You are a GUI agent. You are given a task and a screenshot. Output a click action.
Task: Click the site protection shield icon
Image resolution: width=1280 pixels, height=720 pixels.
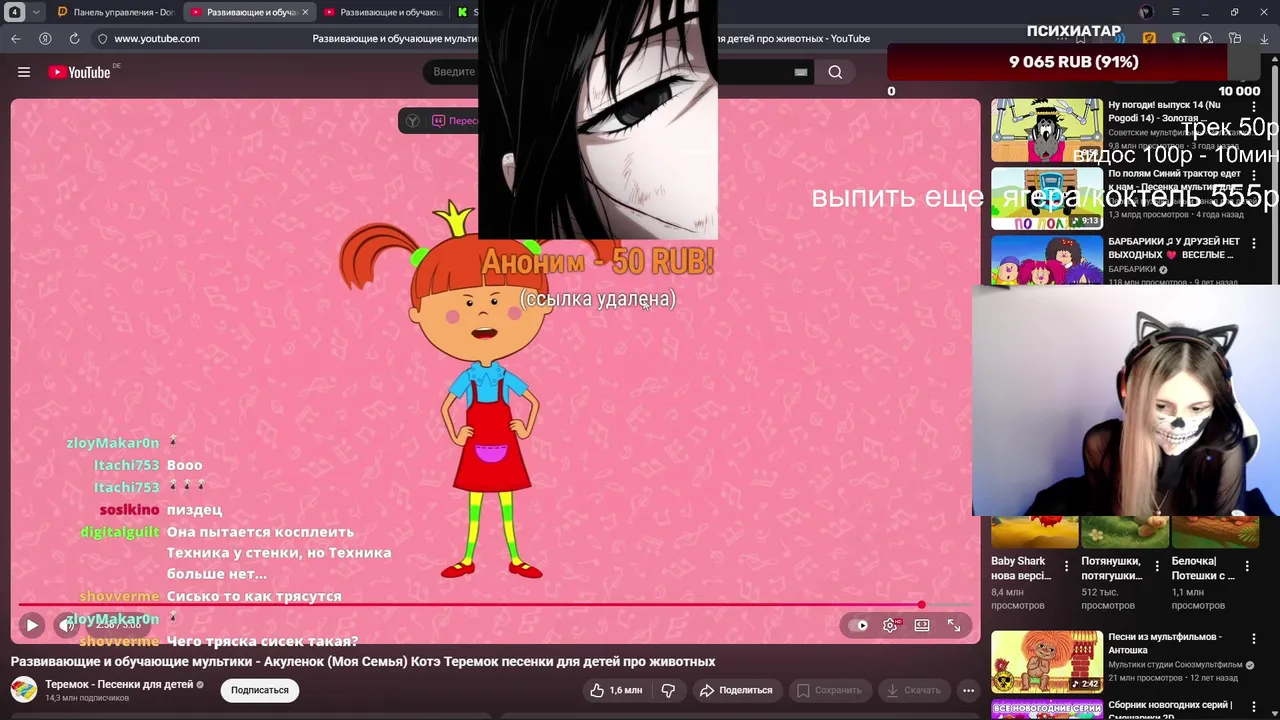(102, 38)
